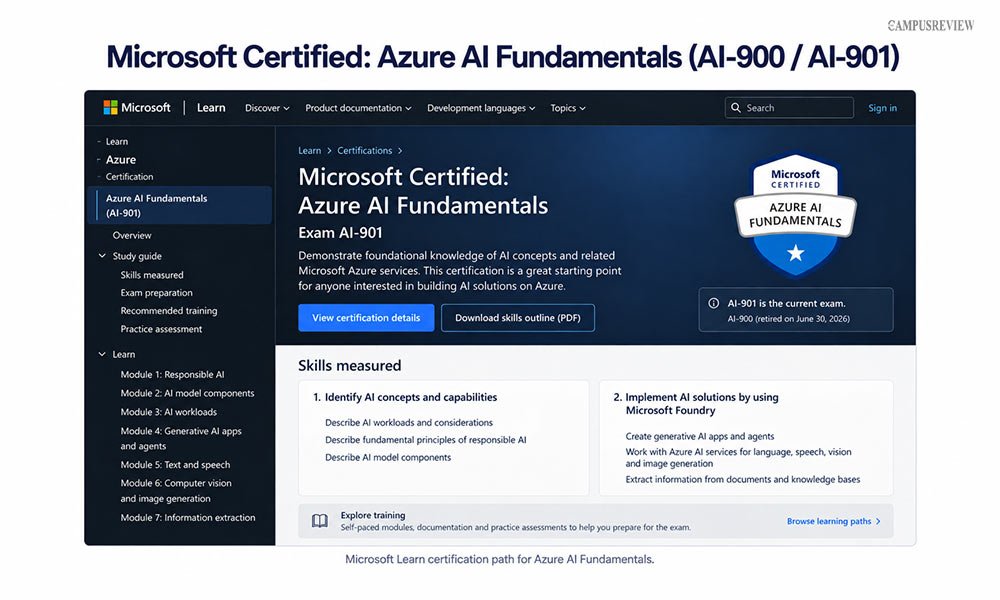Viewport: 1000px width, 600px height.
Task: Select Learn at top of sidebar
Action: tap(117, 142)
